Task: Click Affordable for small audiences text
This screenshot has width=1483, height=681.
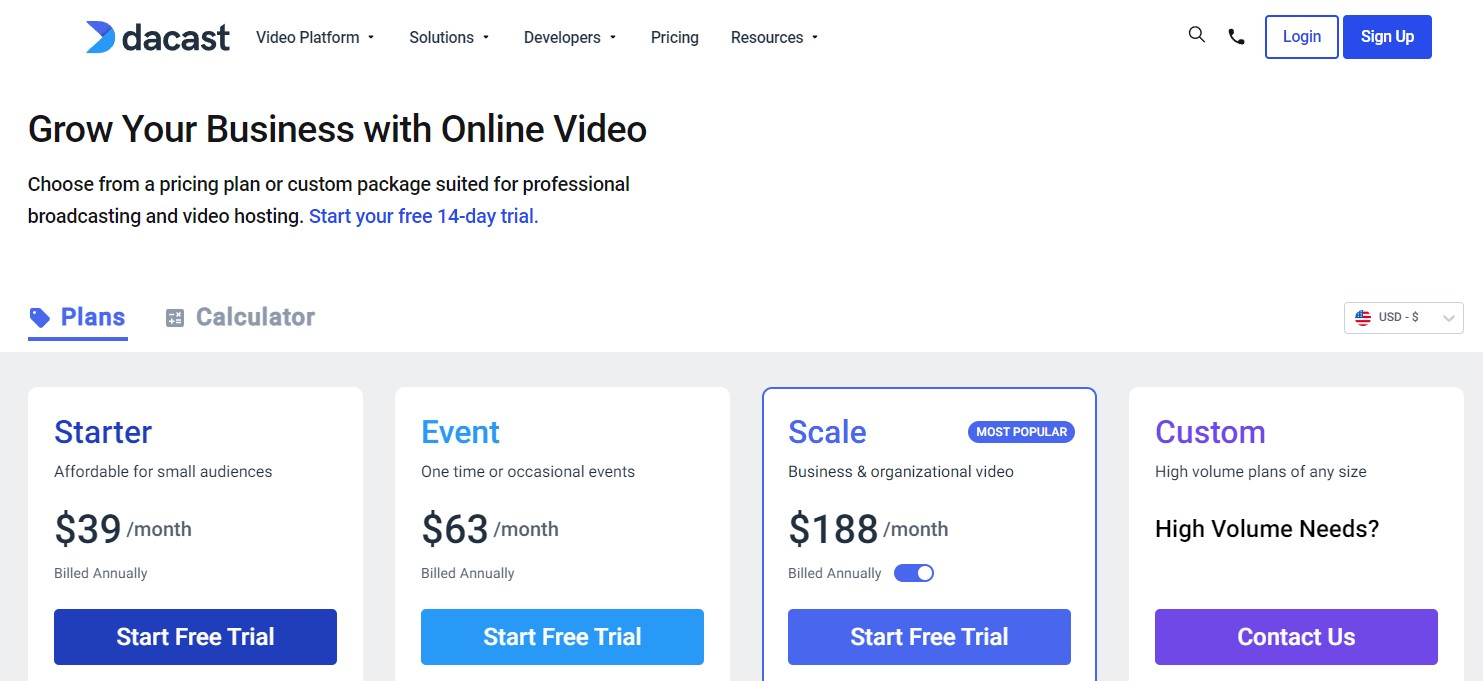Action: point(163,471)
